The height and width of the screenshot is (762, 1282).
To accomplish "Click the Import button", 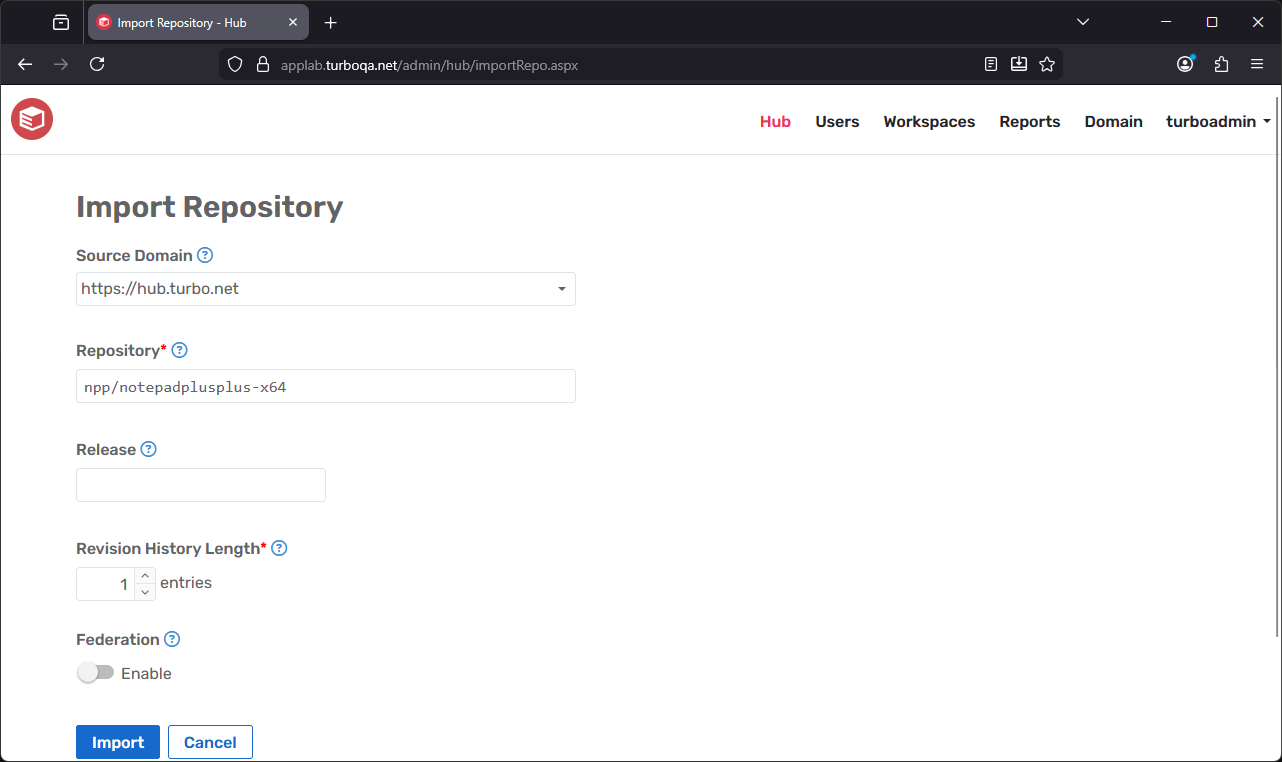I will (x=117, y=742).
